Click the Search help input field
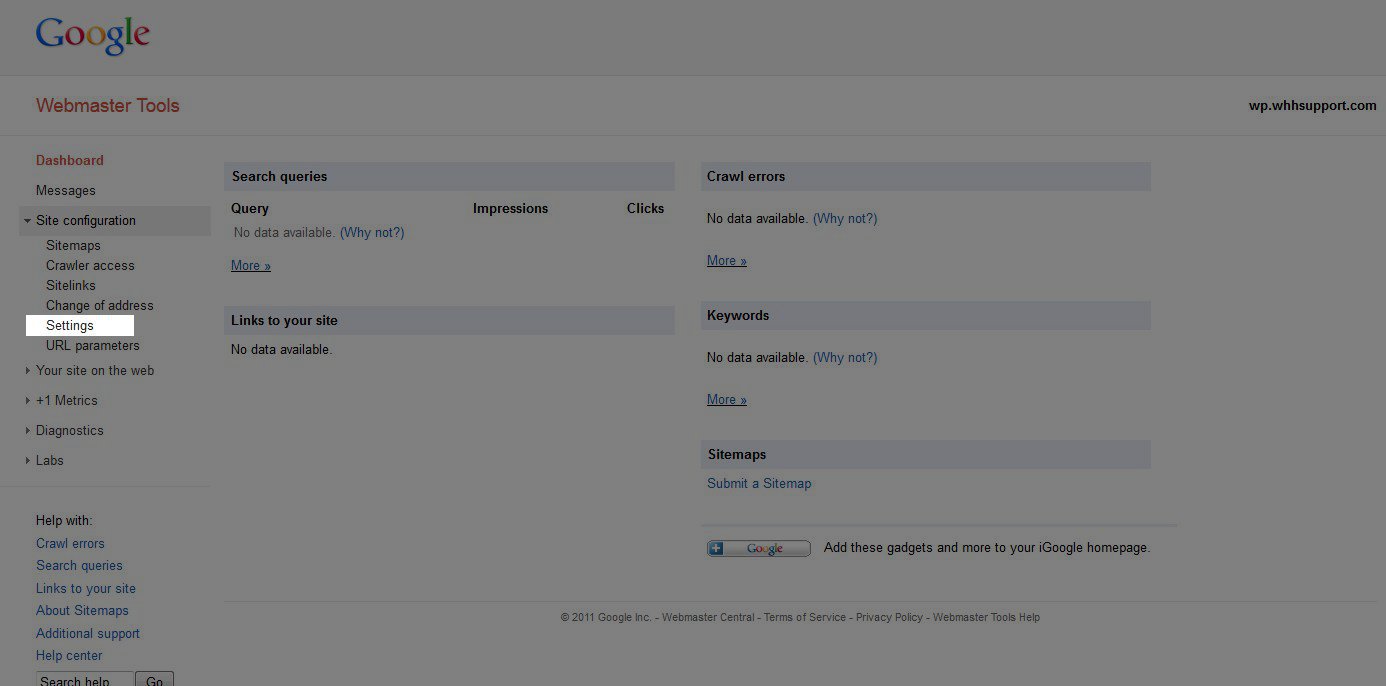The image size is (1386, 686). (x=84, y=680)
